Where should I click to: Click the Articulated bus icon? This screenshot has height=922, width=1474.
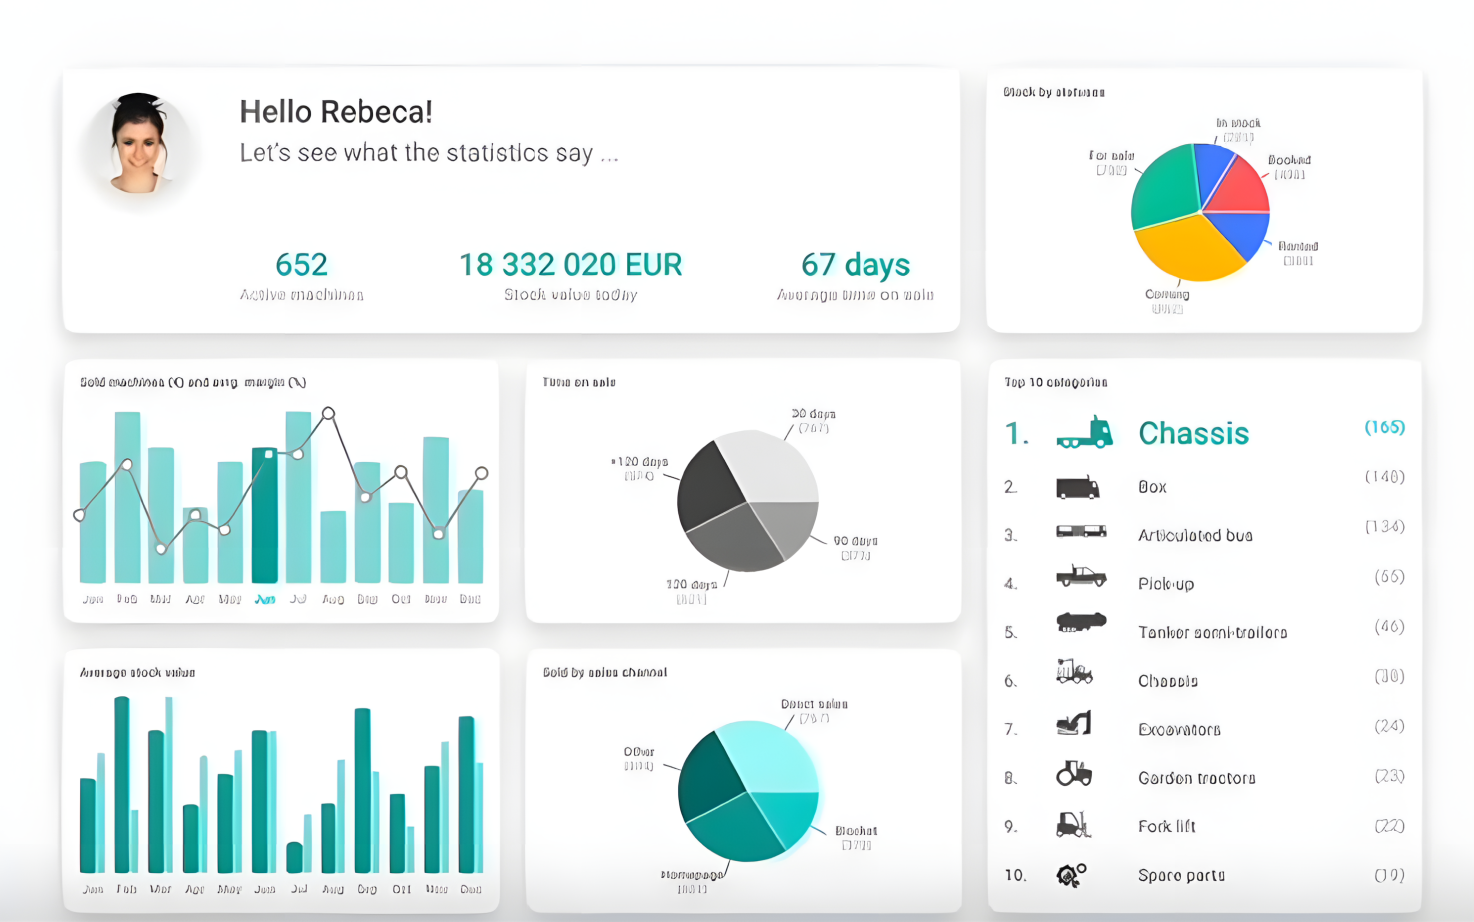click(x=1080, y=532)
